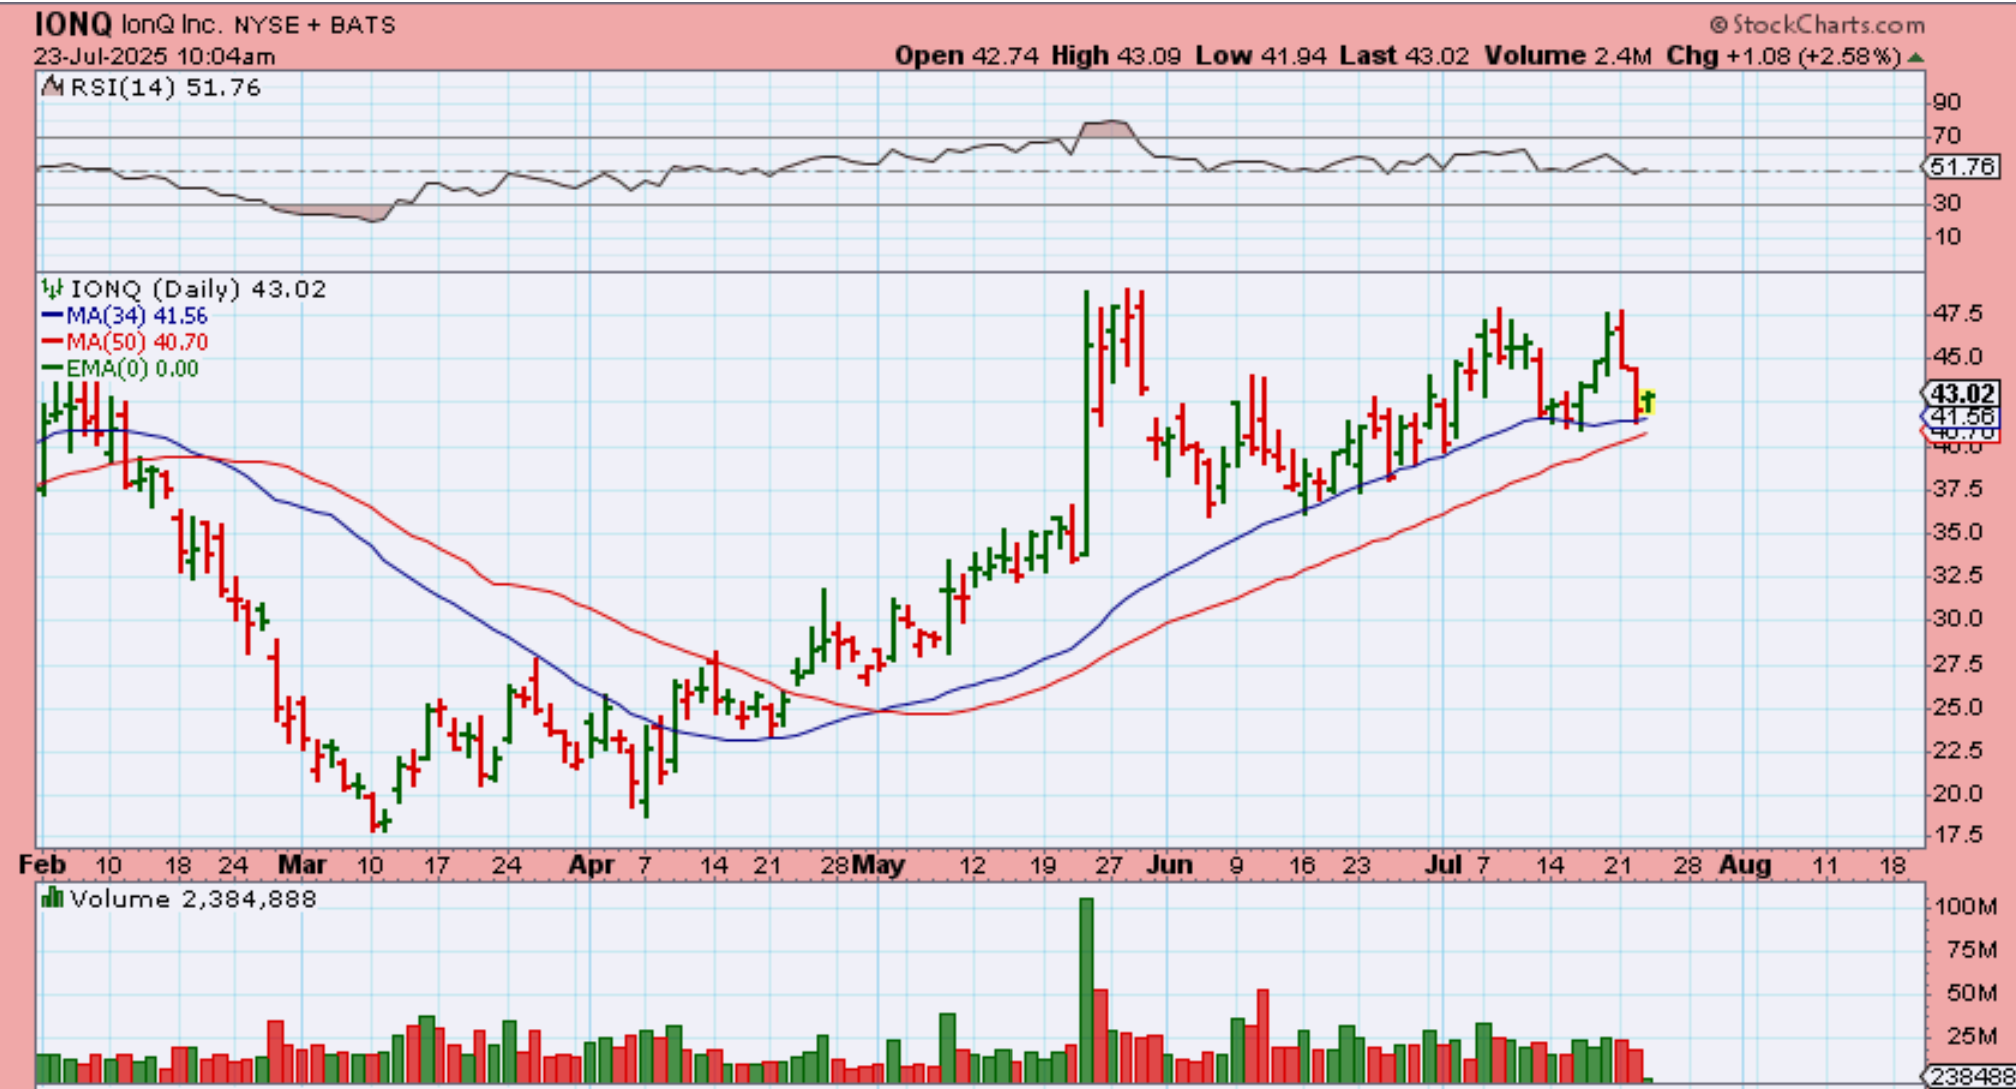Click the Volume 2,384,888 legend text
This screenshot has width=2016, height=1089.
pos(193,899)
